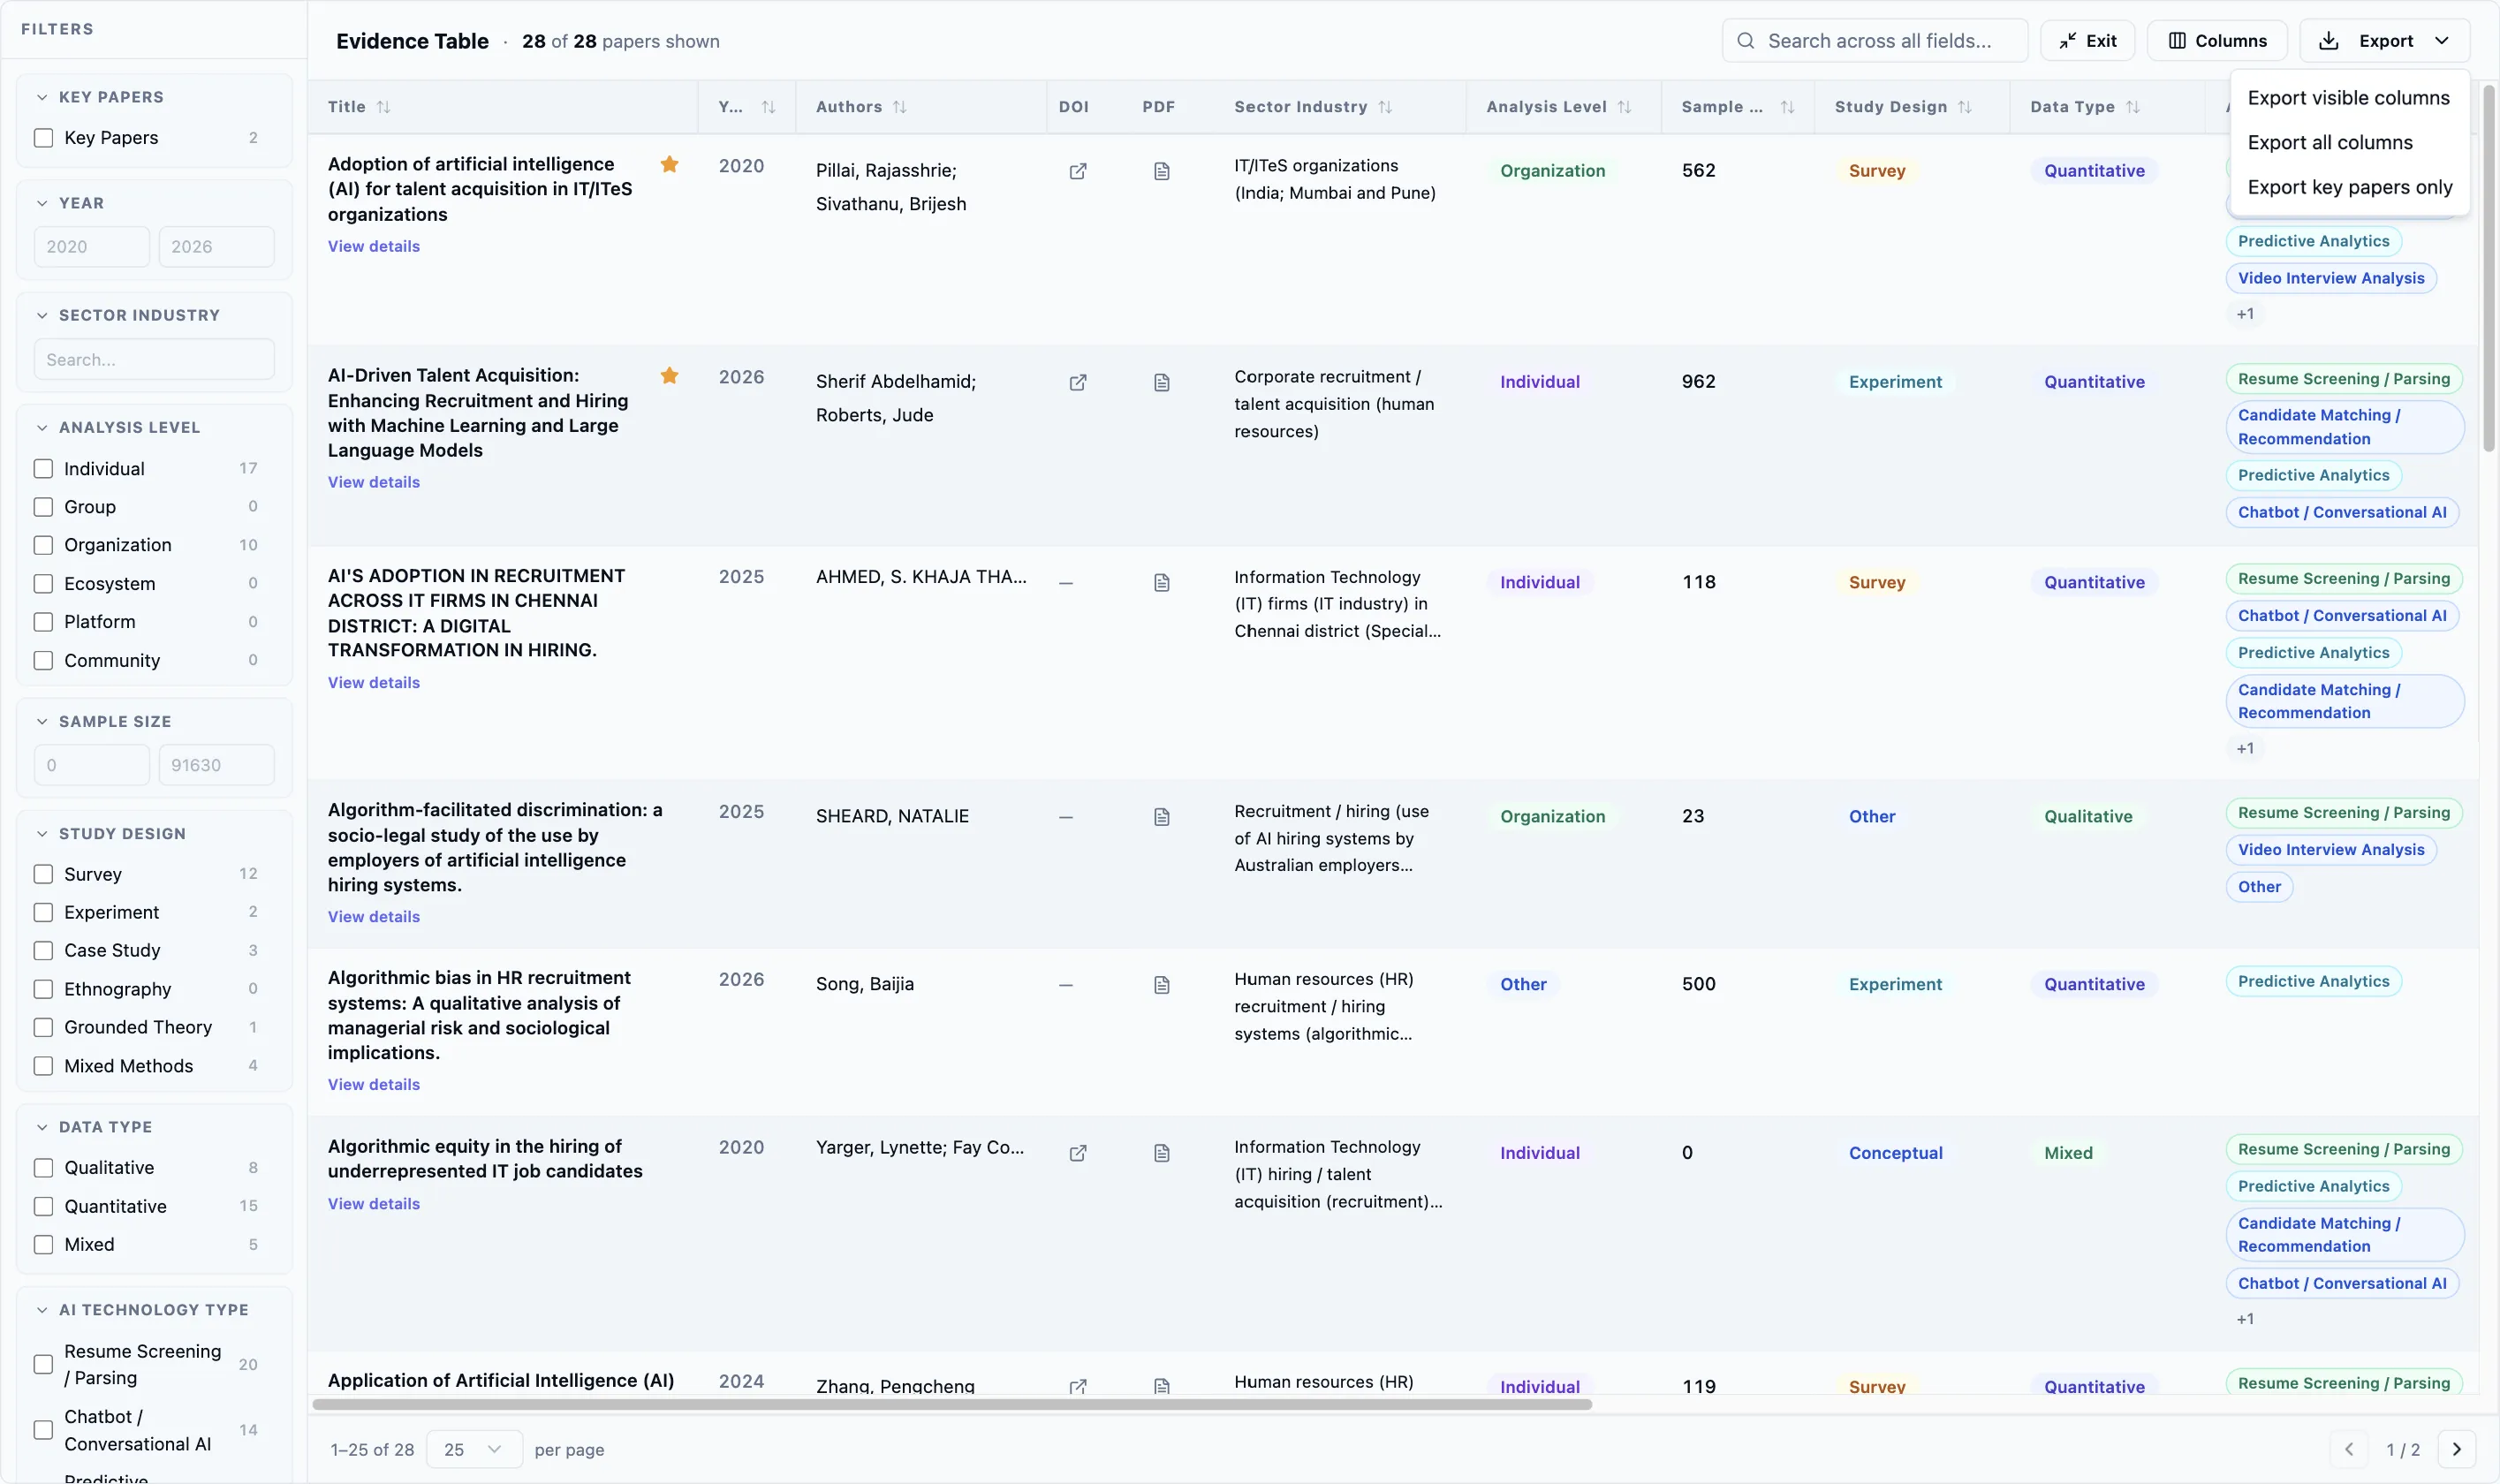This screenshot has height=1484, width=2500.
Task: Sort table by Sector Industry column
Action: click(1385, 107)
